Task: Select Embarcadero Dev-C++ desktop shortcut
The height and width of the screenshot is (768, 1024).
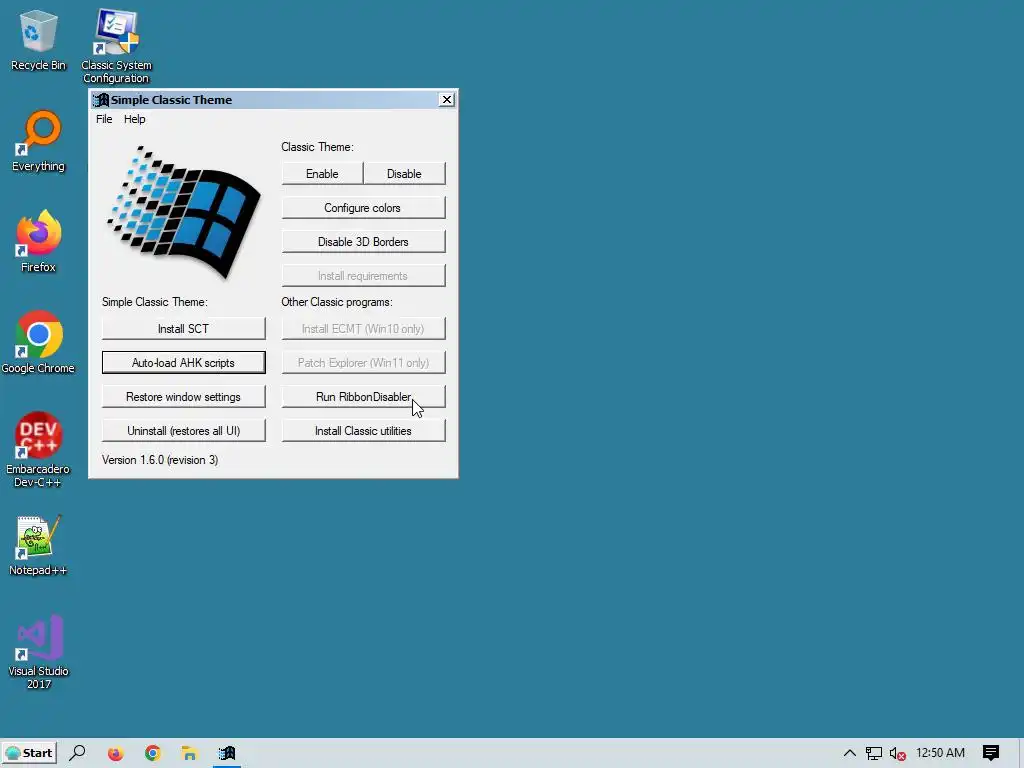Action: [38, 449]
